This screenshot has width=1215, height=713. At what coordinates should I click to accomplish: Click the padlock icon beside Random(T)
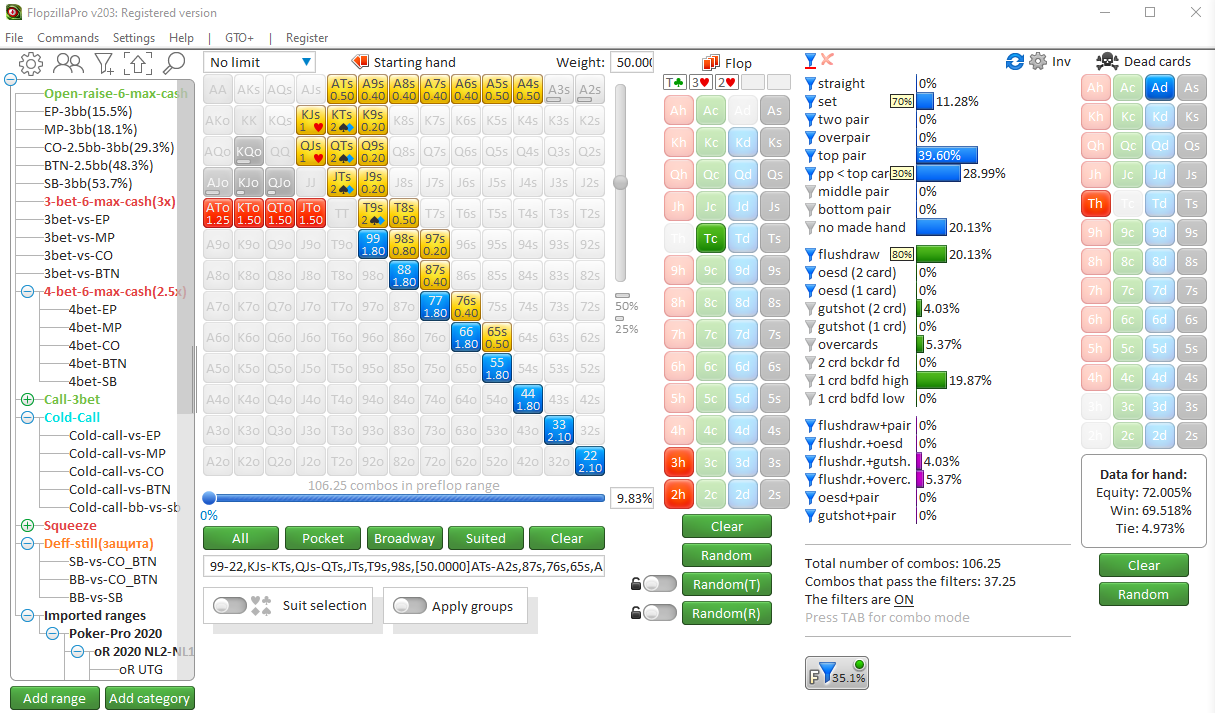pyautogui.click(x=635, y=583)
